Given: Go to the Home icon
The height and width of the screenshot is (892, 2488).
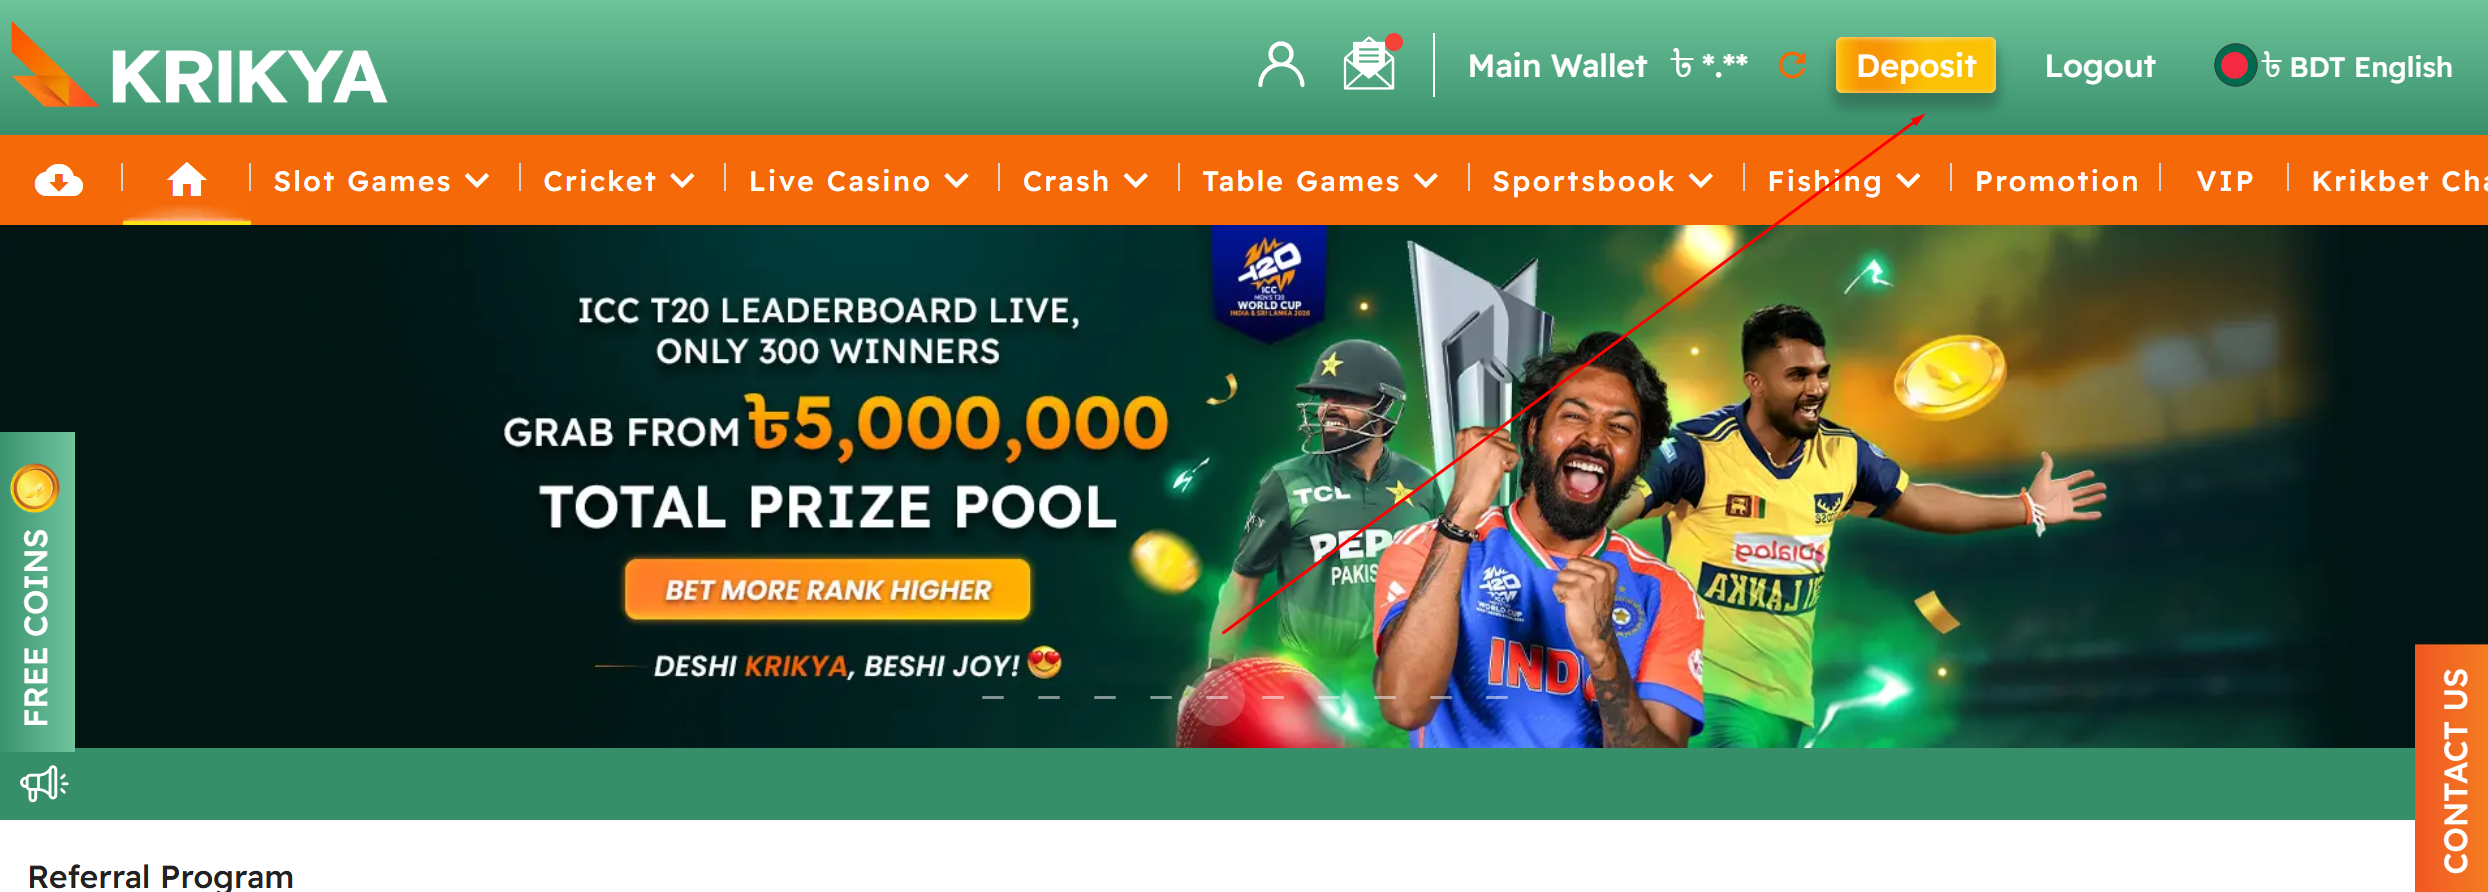Looking at the screenshot, I should point(186,180).
